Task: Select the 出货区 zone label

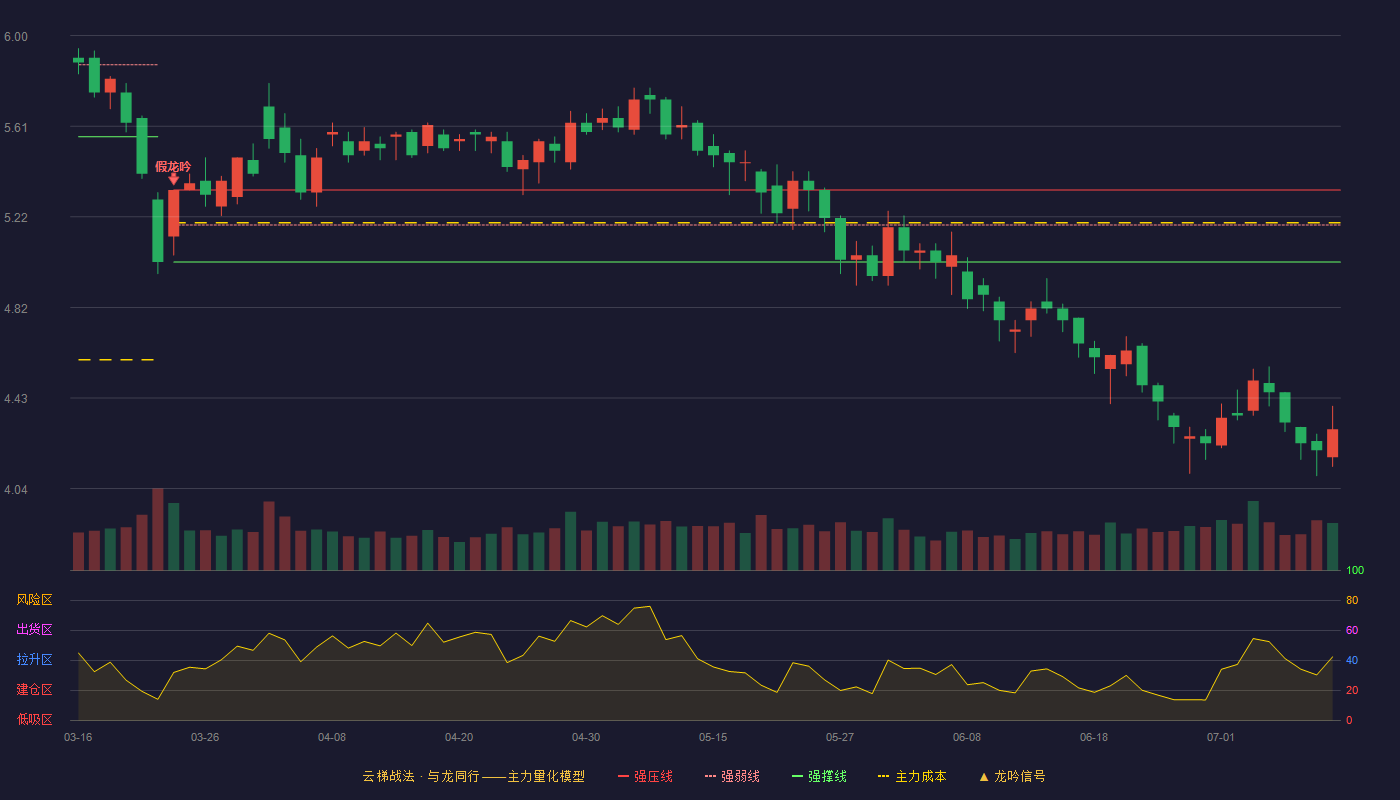Action: tap(34, 630)
